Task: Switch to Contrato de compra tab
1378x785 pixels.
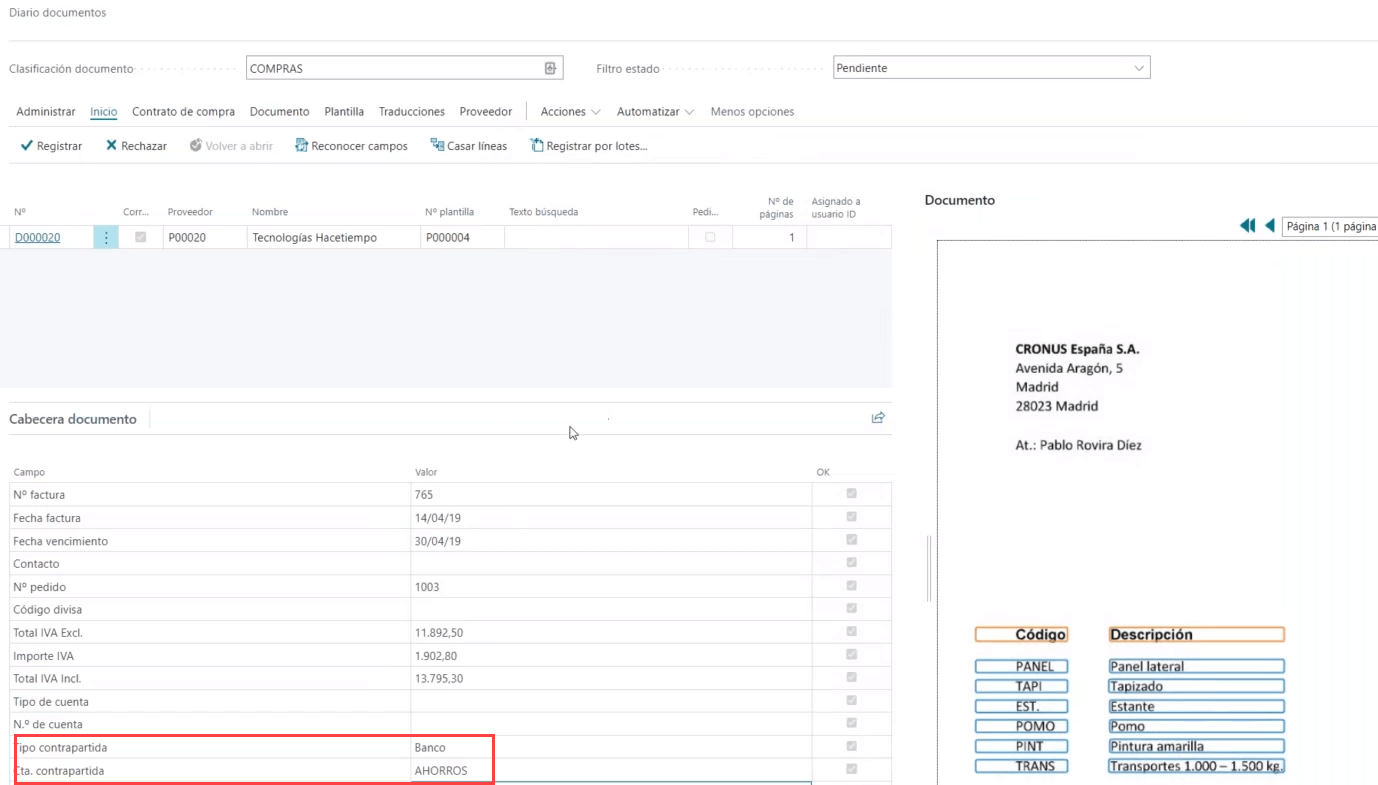Action: (183, 112)
